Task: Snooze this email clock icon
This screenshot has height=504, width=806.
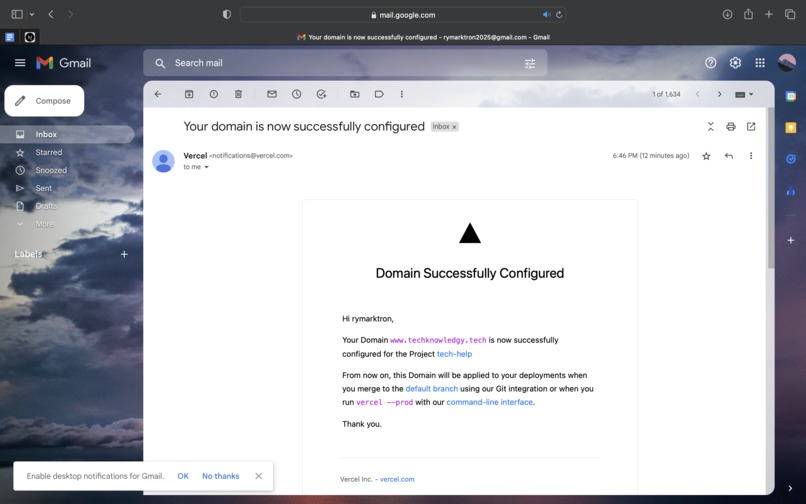Action: 297,94
